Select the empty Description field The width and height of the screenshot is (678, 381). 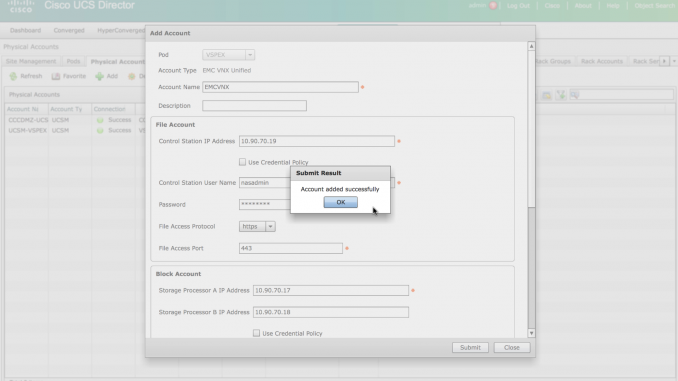tap(254, 106)
